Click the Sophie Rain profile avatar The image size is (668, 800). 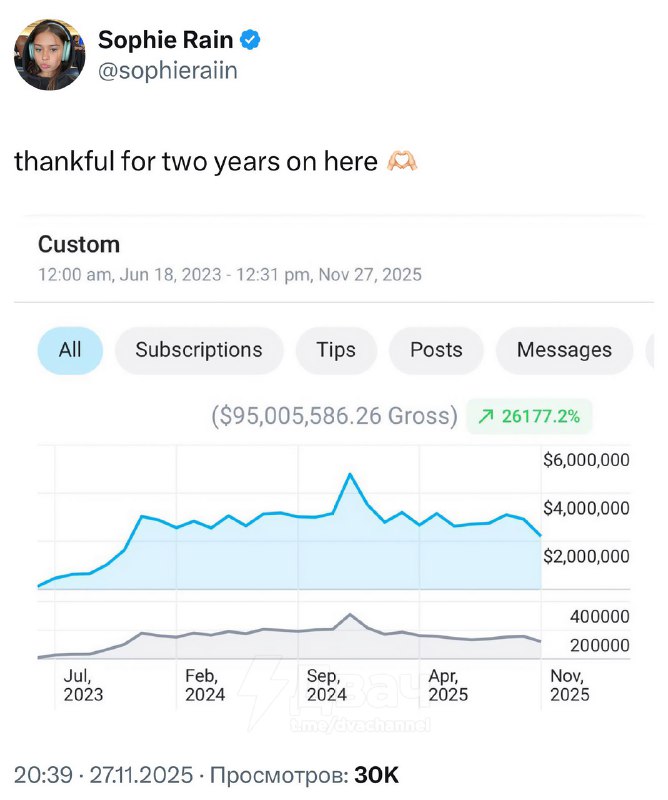tap(49, 54)
